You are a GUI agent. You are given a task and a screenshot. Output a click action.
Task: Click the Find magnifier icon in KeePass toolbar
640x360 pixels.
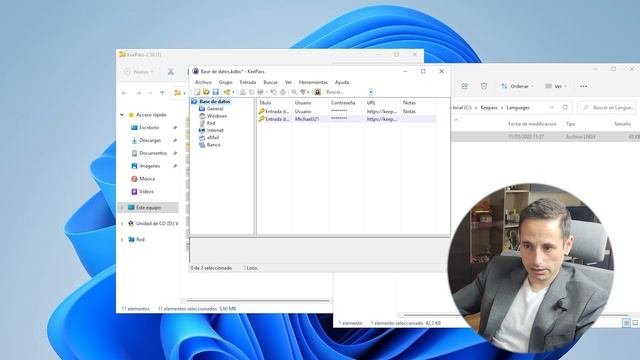click(294, 92)
